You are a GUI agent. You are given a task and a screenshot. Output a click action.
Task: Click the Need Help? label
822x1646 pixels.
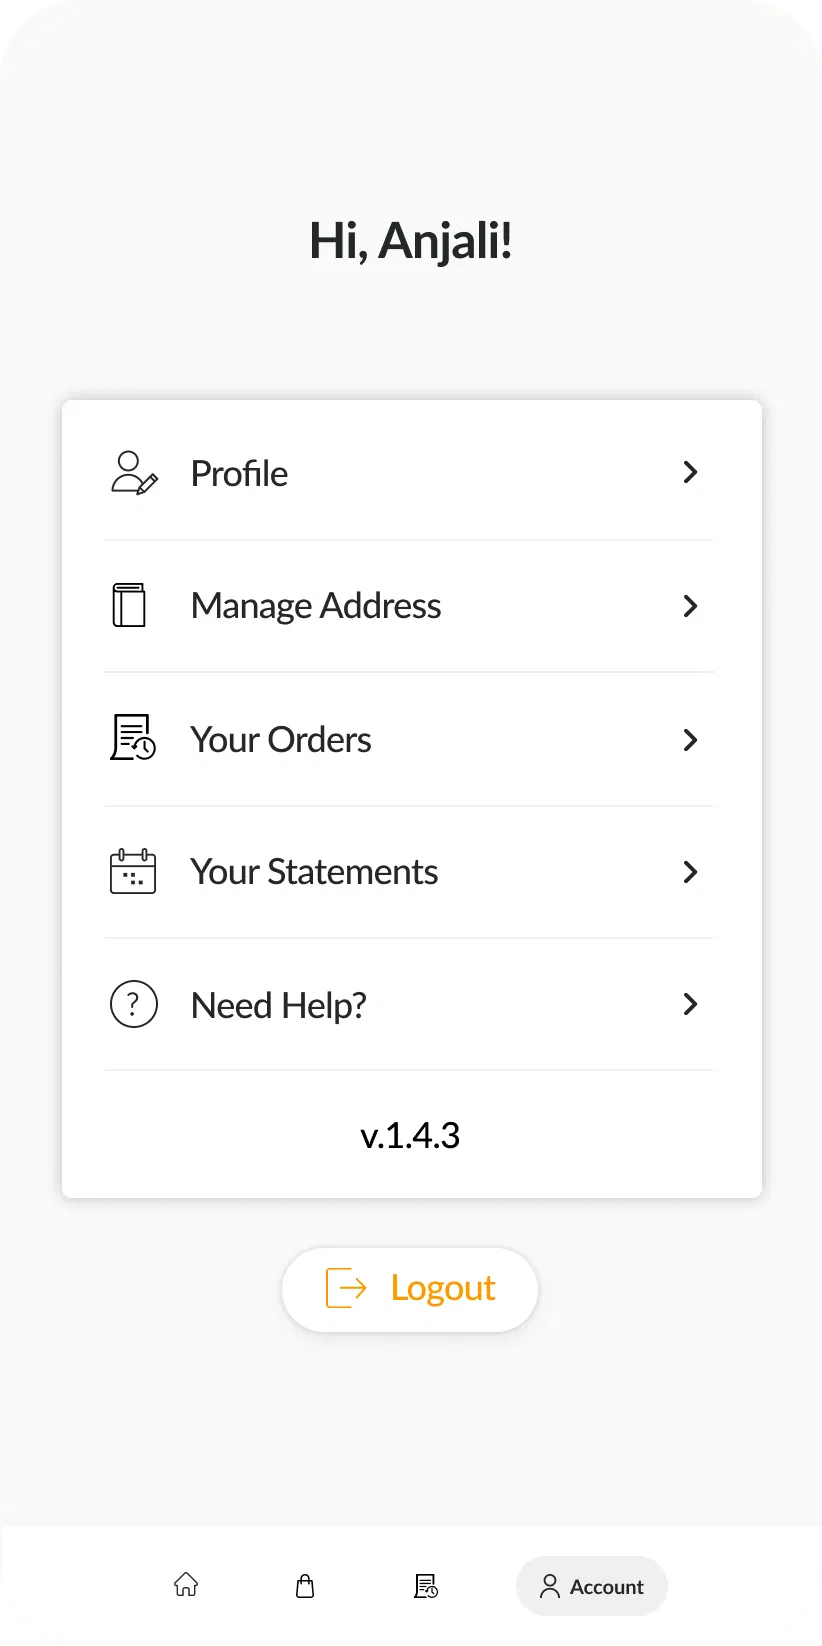coord(279,1005)
